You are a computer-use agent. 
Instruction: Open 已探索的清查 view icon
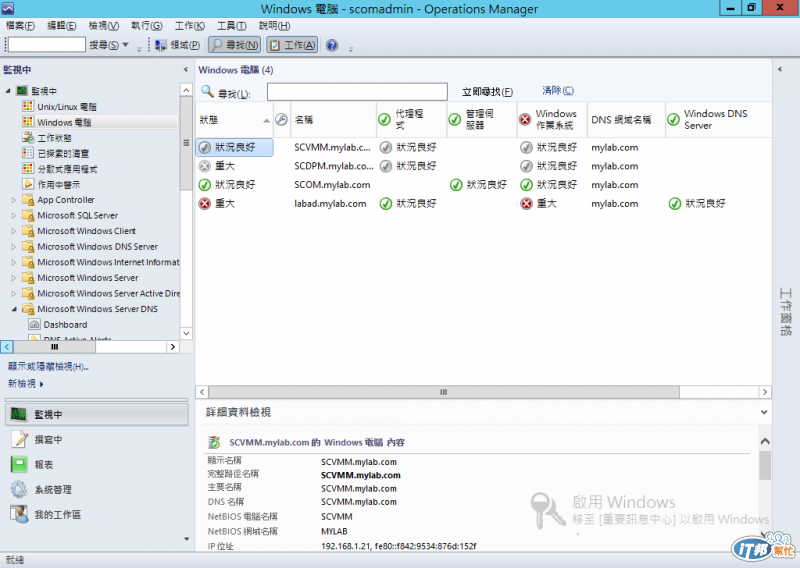28,153
